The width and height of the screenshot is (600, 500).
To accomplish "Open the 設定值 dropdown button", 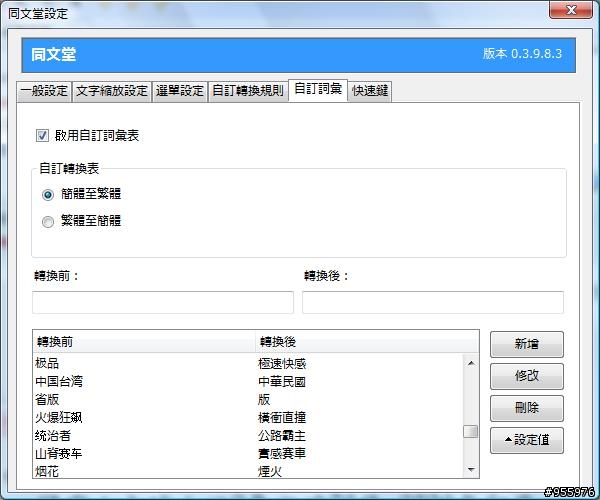I will tap(527, 440).
